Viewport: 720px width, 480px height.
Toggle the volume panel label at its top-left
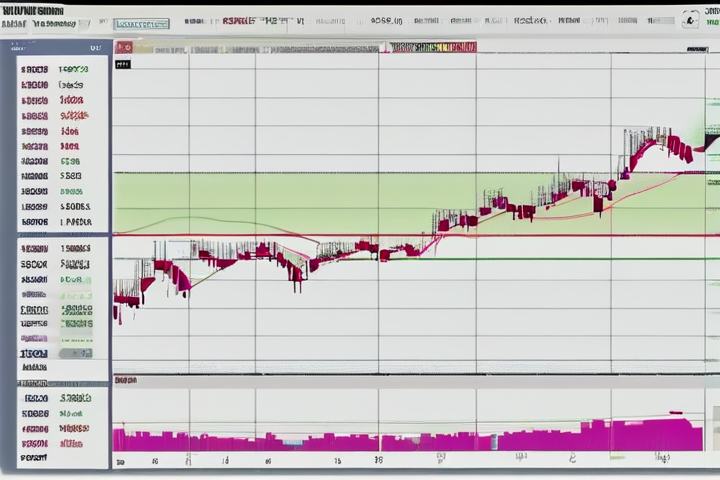click(x=126, y=380)
